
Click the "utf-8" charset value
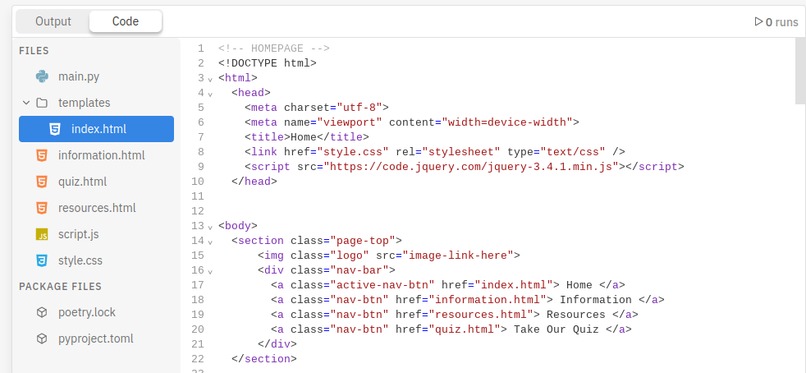pyautogui.click(x=359, y=108)
